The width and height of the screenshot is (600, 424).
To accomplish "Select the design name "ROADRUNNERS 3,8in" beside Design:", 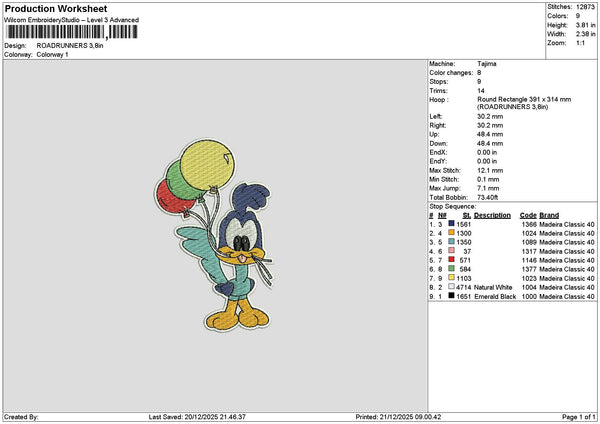I will coord(70,46).
